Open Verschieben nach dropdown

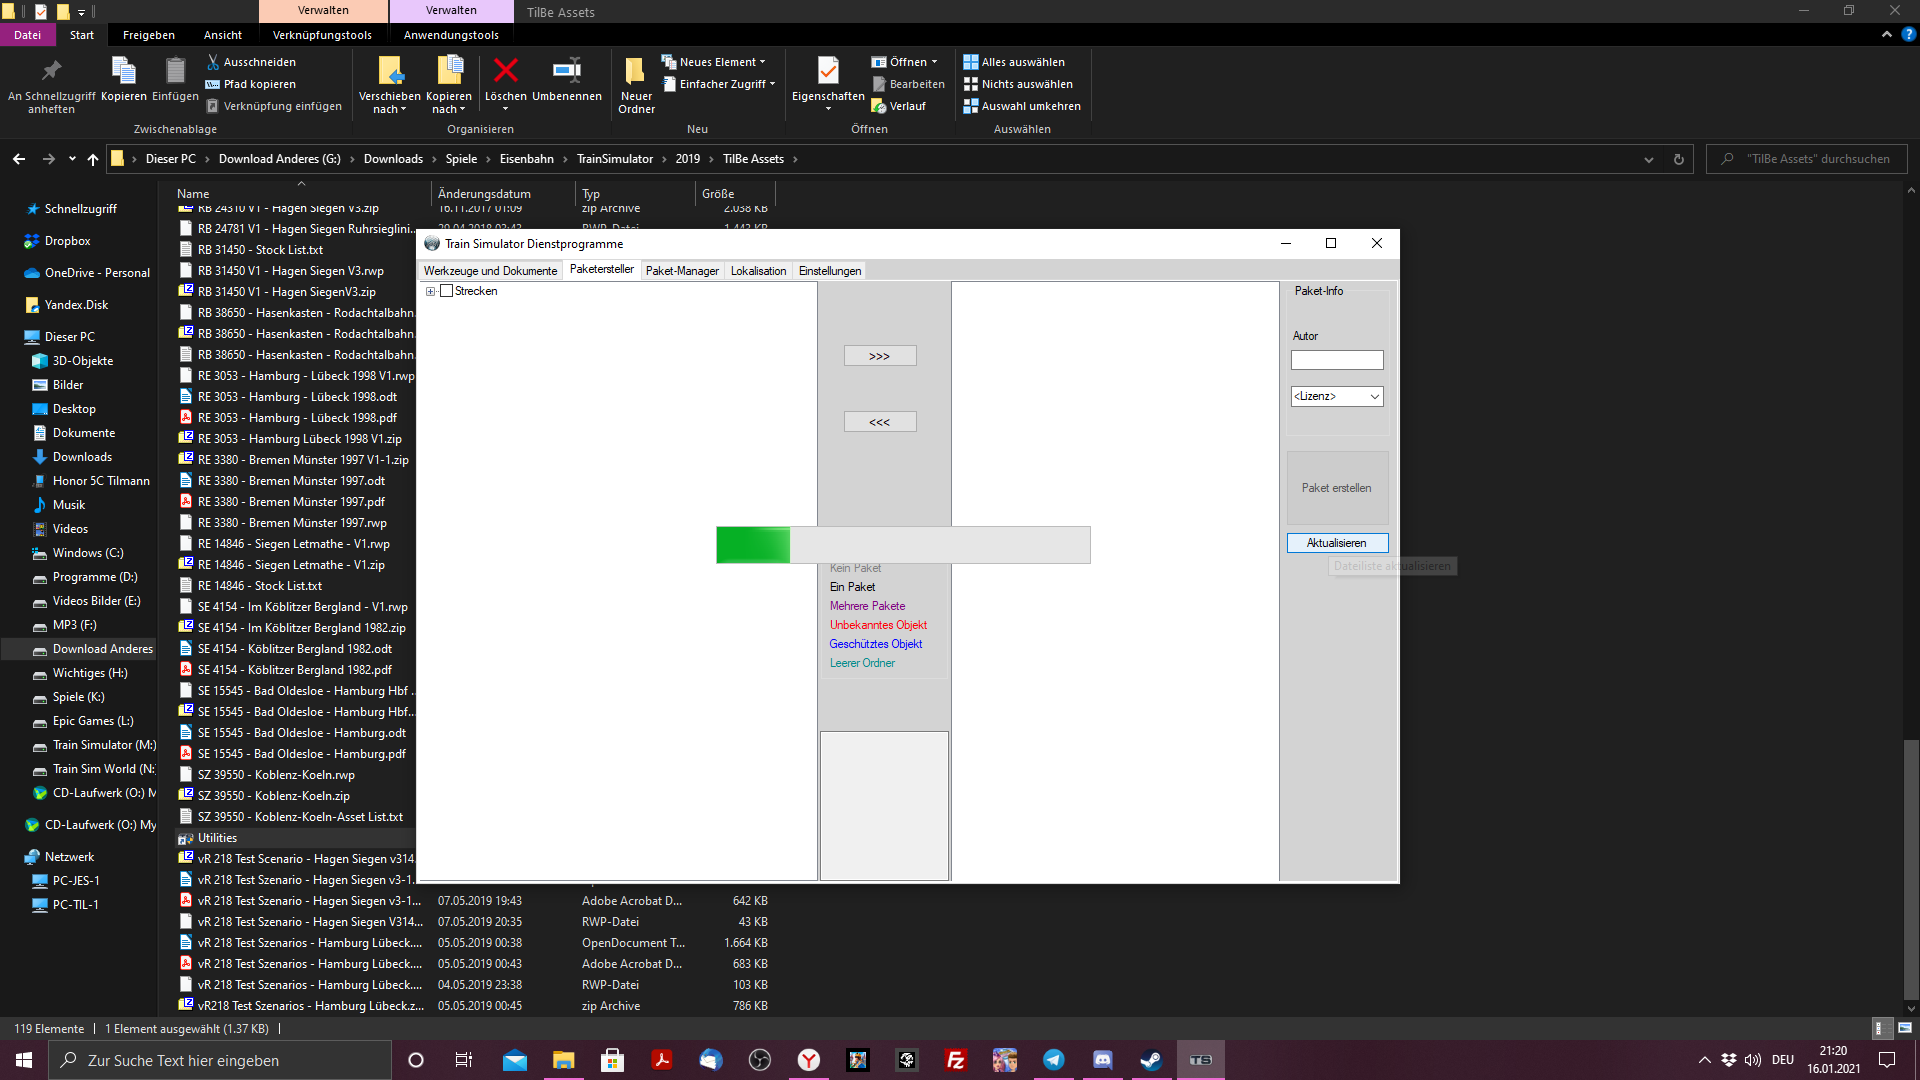click(390, 85)
